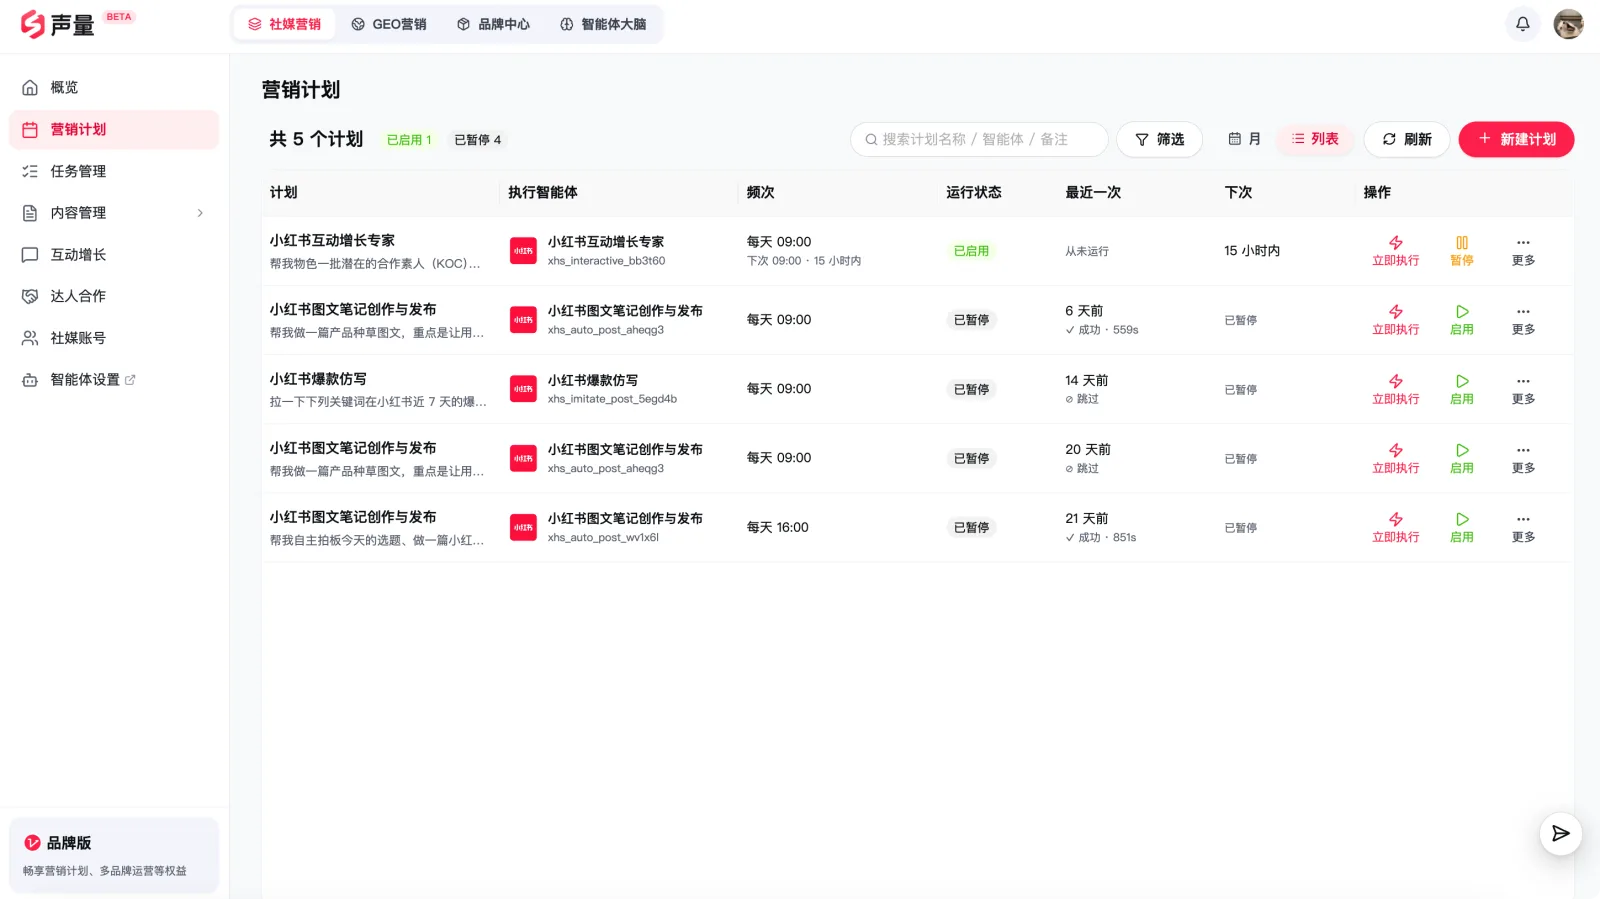Pause the 小红书互动增长专家 plan

1462,251
